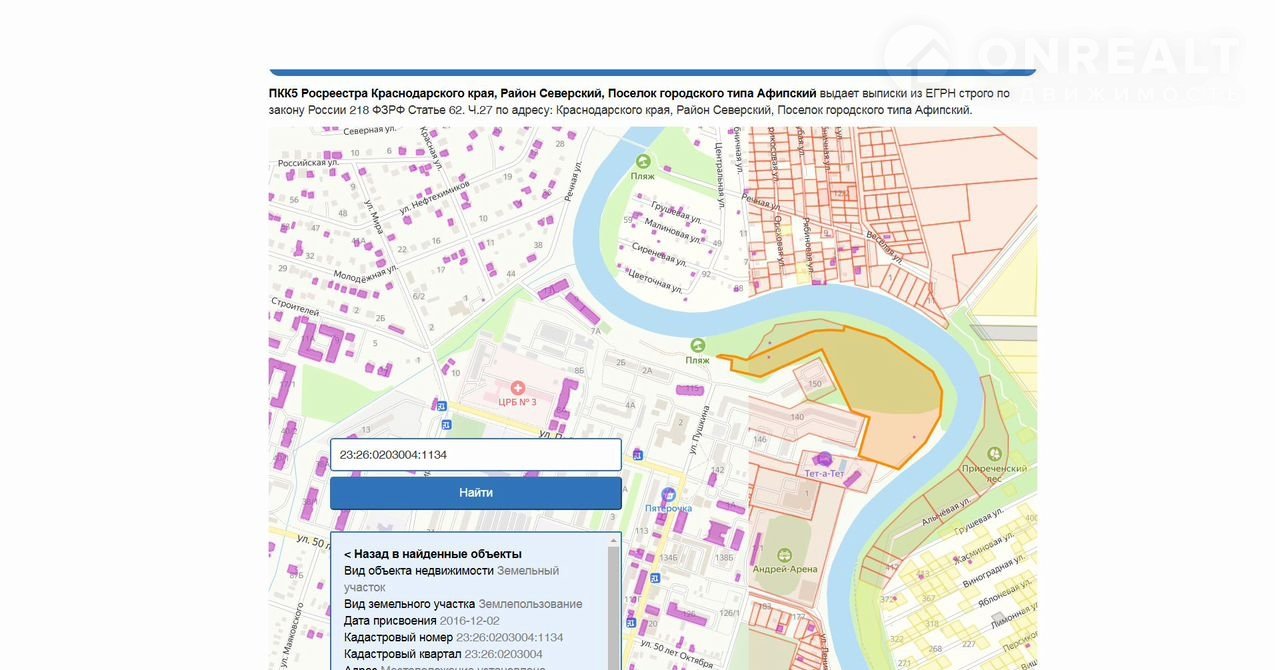Click the Пляж icon beside the orange parcel
This screenshot has height=670, width=1280.
[x=697, y=345]
